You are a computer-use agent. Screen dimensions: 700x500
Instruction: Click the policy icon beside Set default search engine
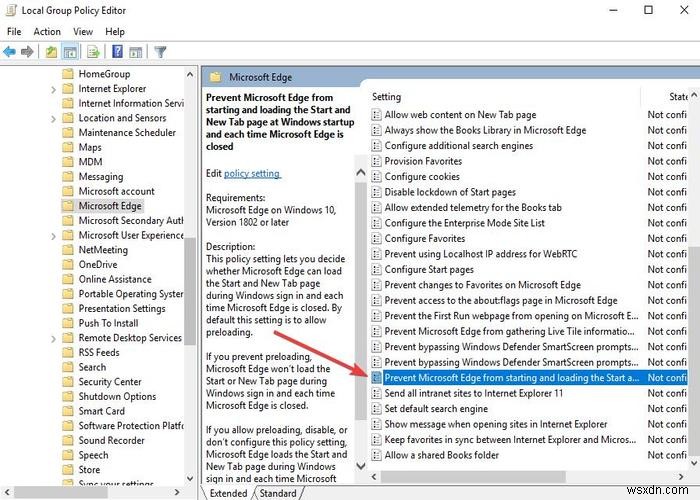coord(376,408)
